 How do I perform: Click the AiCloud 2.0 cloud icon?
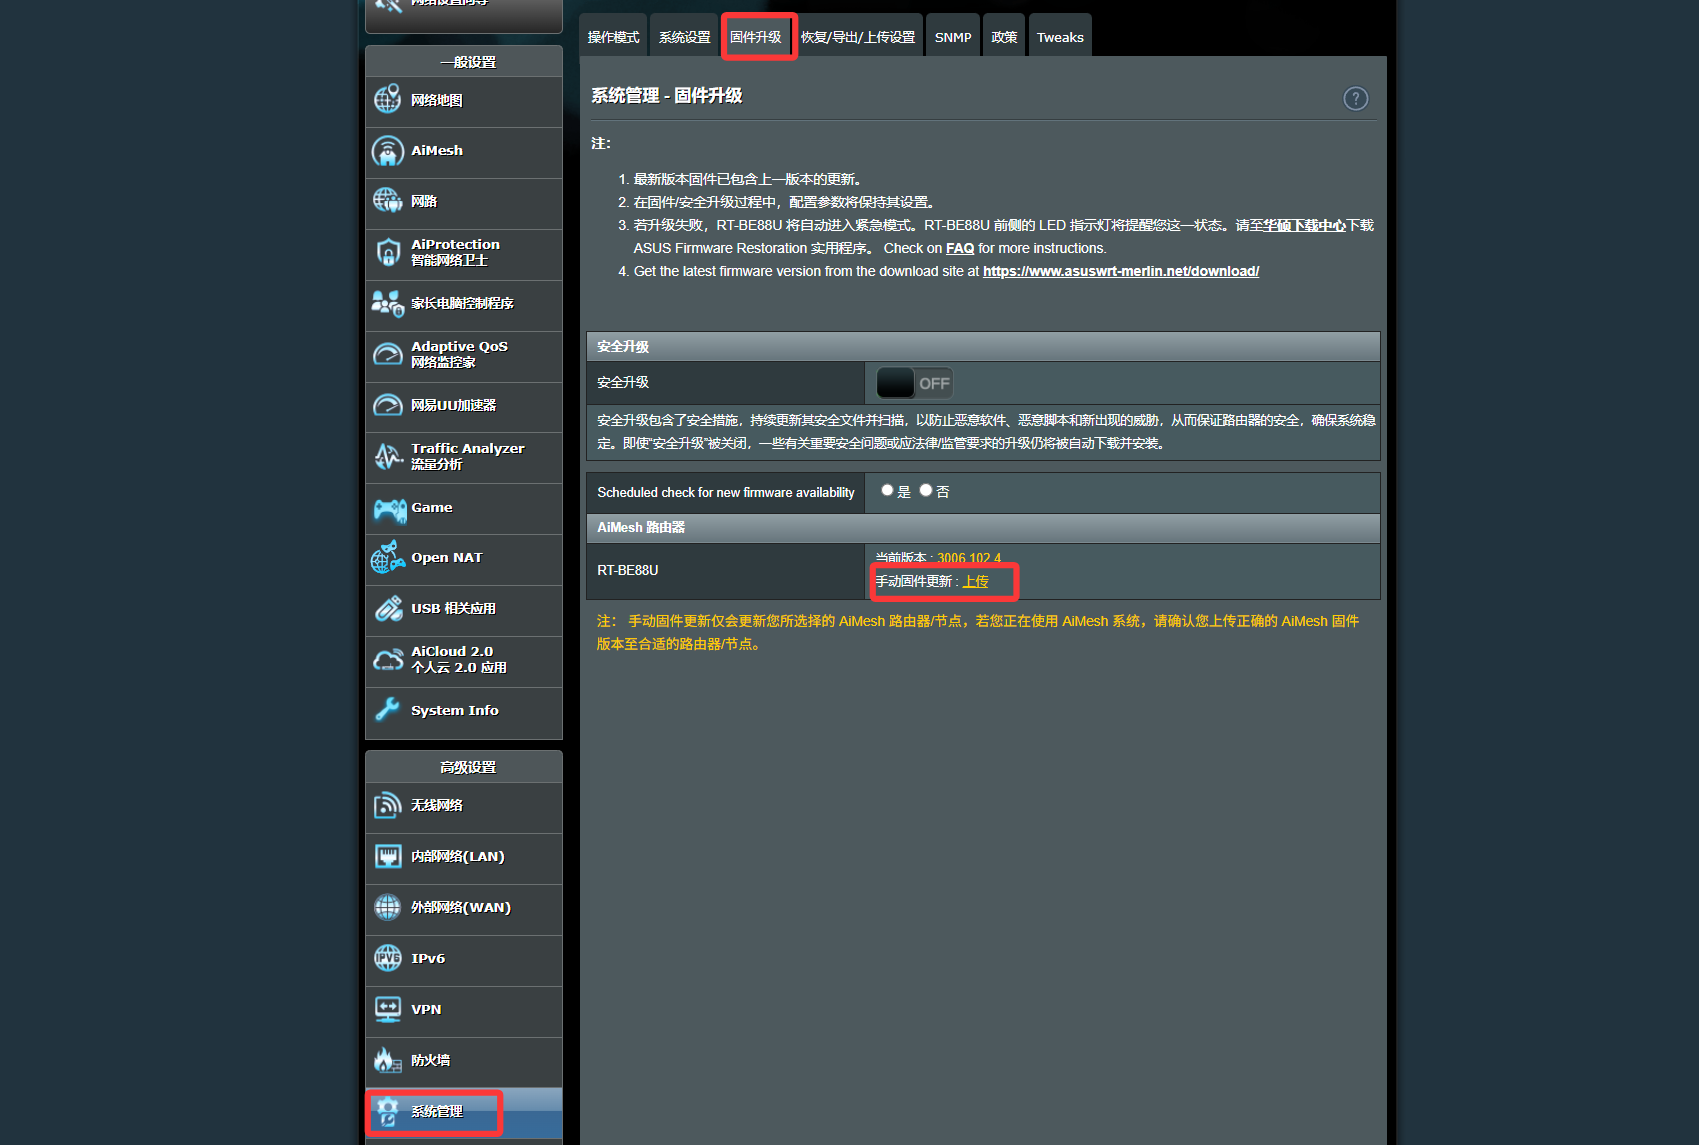[388, 660]
